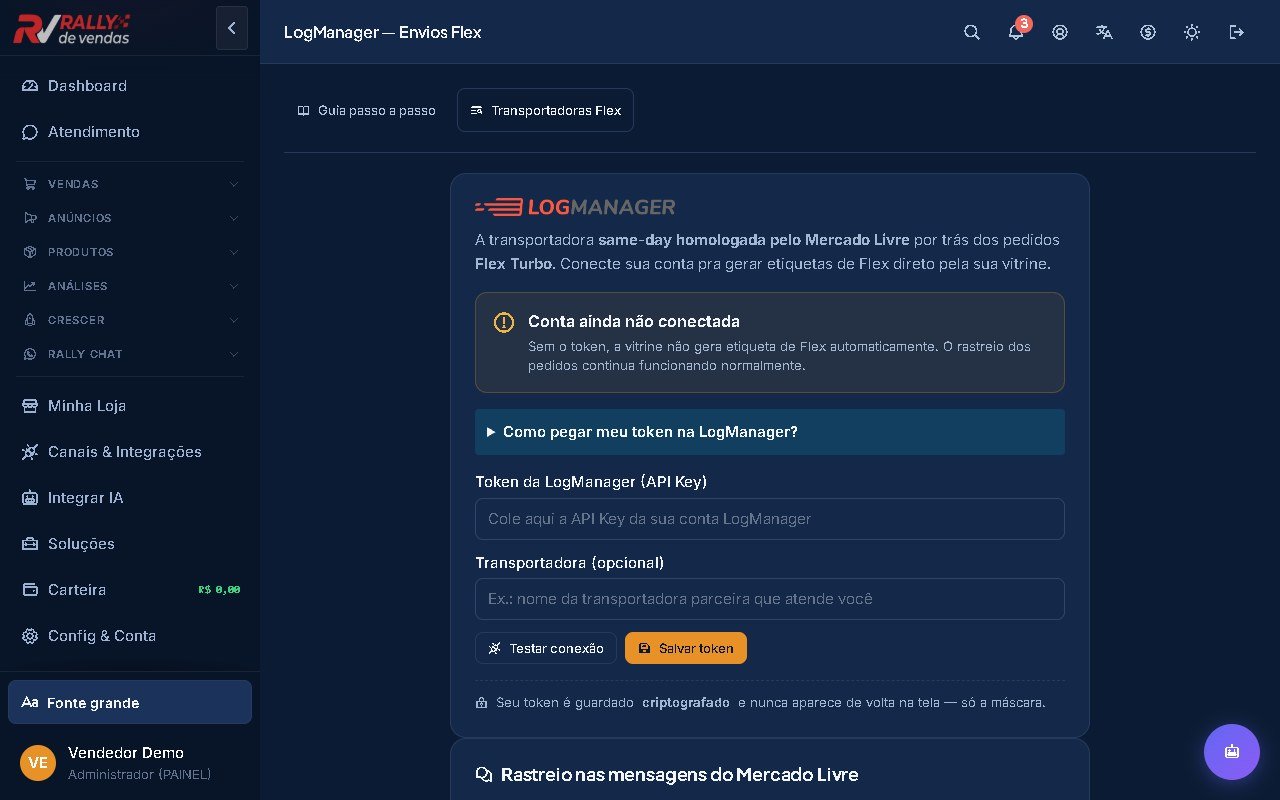Expand 'Como pegar meu token na LogManager?'

pos(770,432)
